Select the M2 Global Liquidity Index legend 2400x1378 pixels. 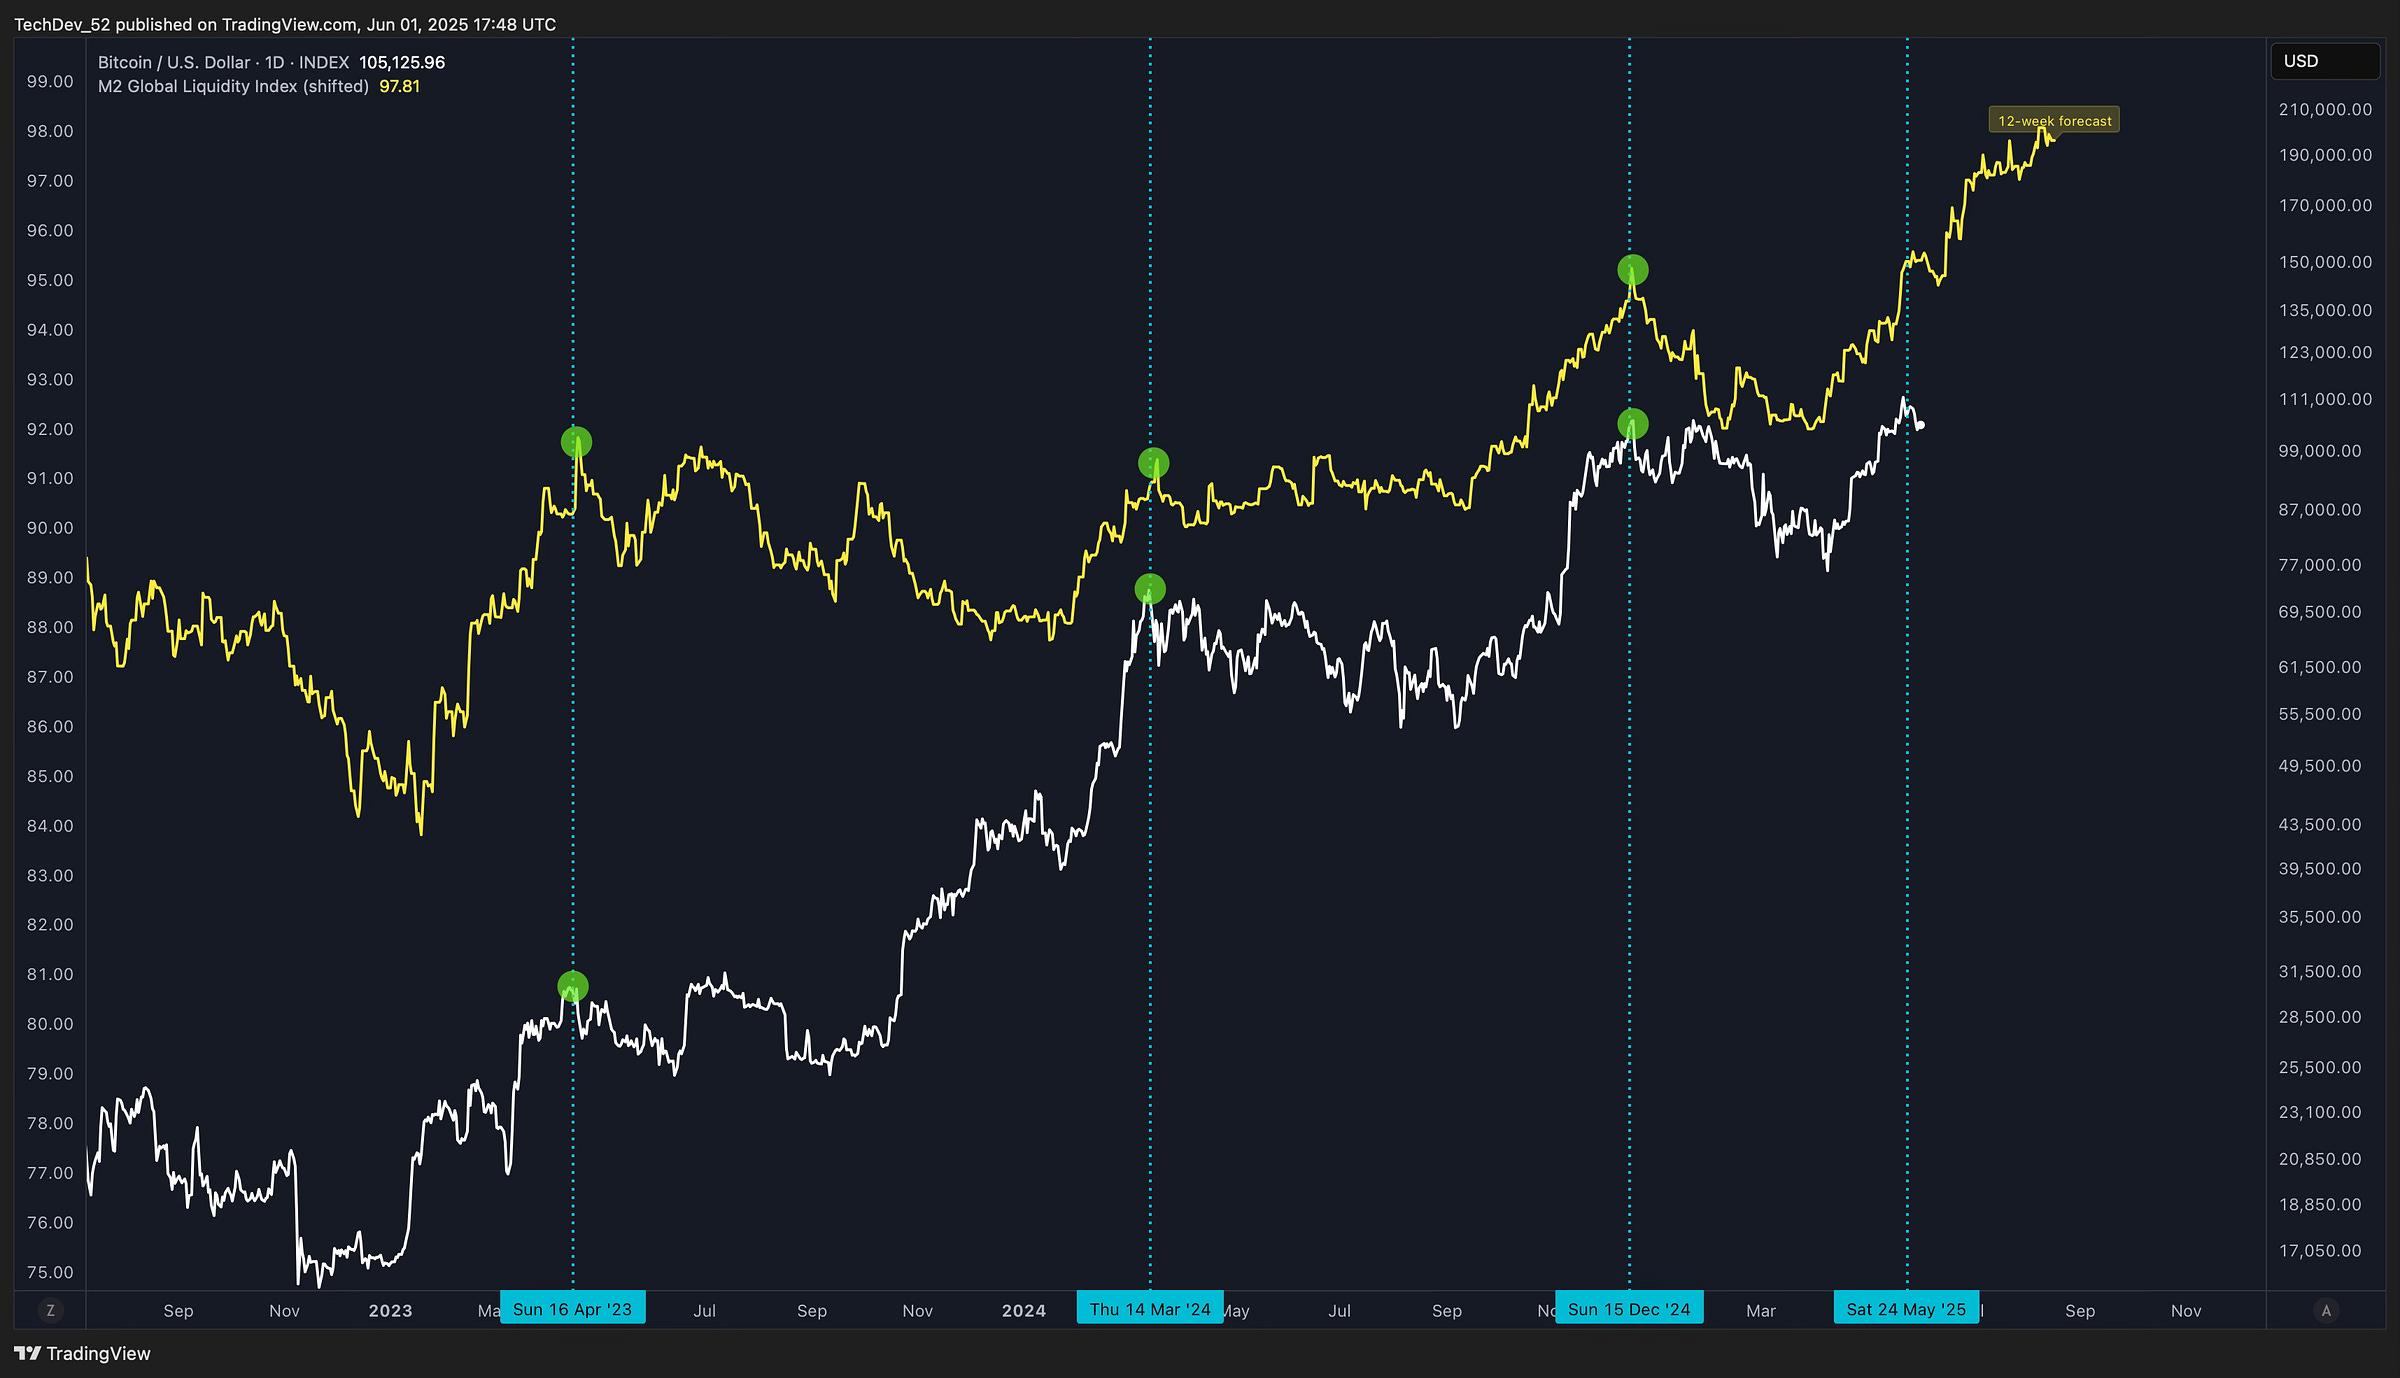click(233, 87)
